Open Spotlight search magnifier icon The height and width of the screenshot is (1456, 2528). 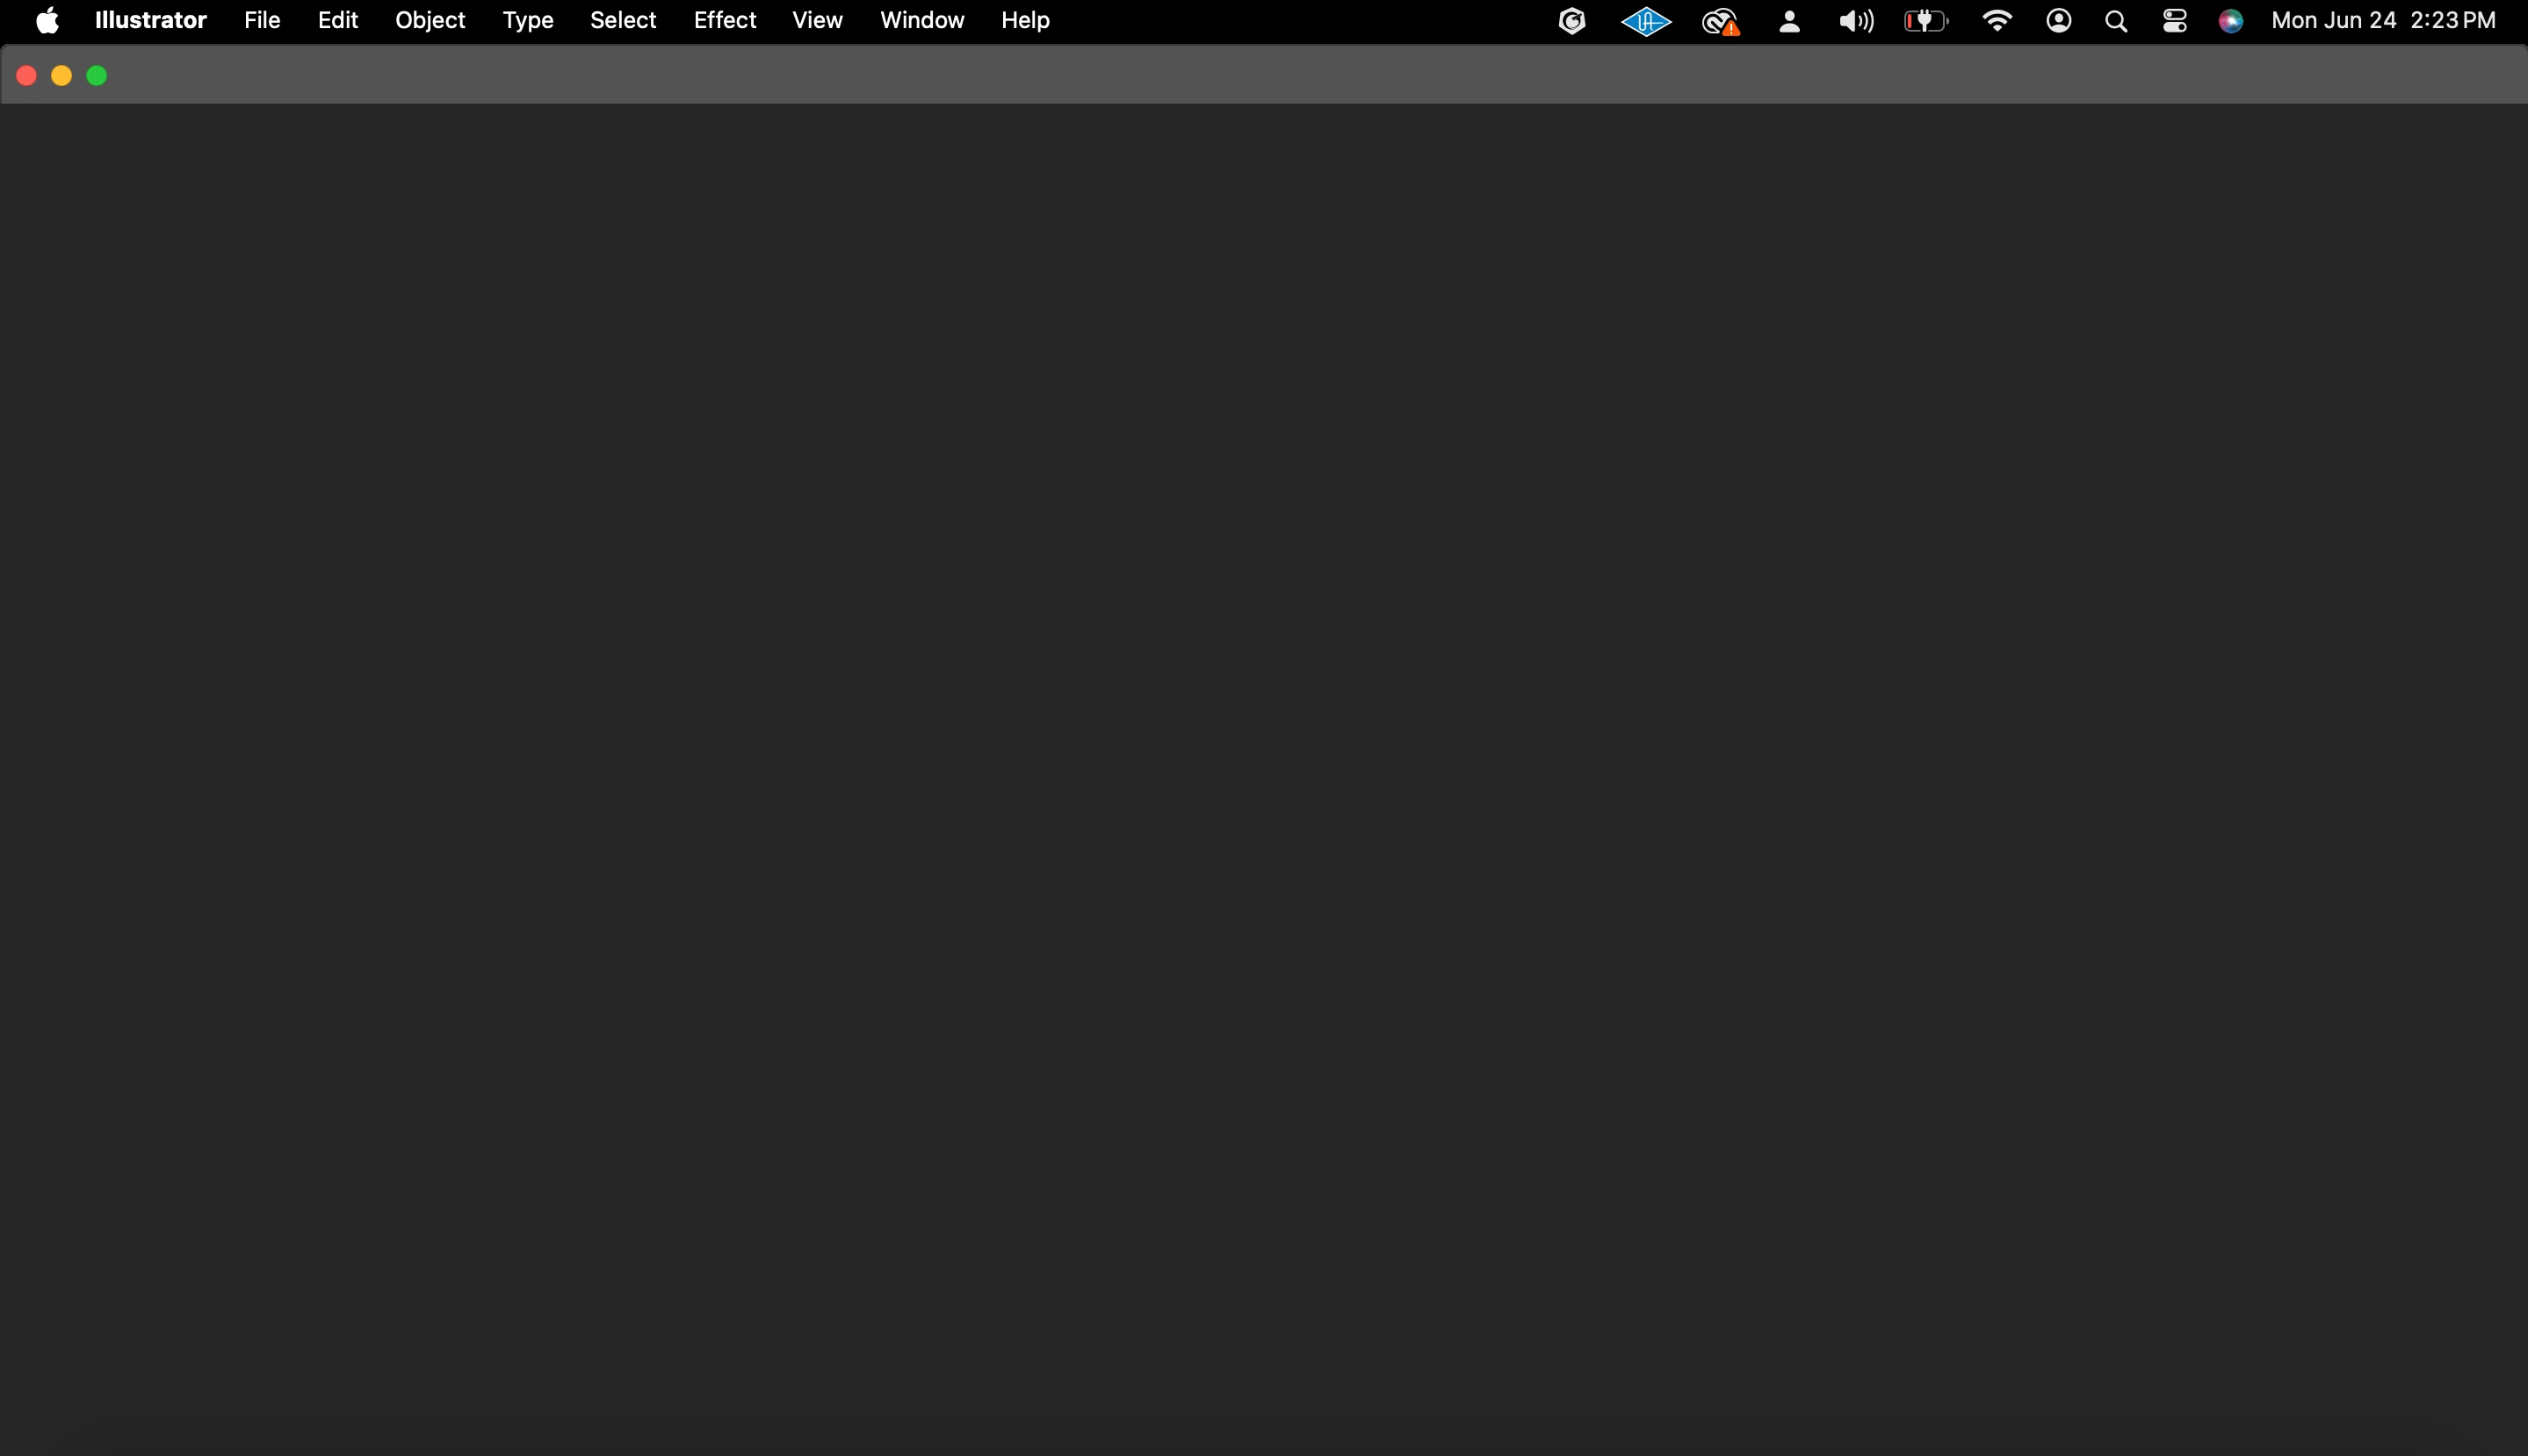coord(2115,21)
